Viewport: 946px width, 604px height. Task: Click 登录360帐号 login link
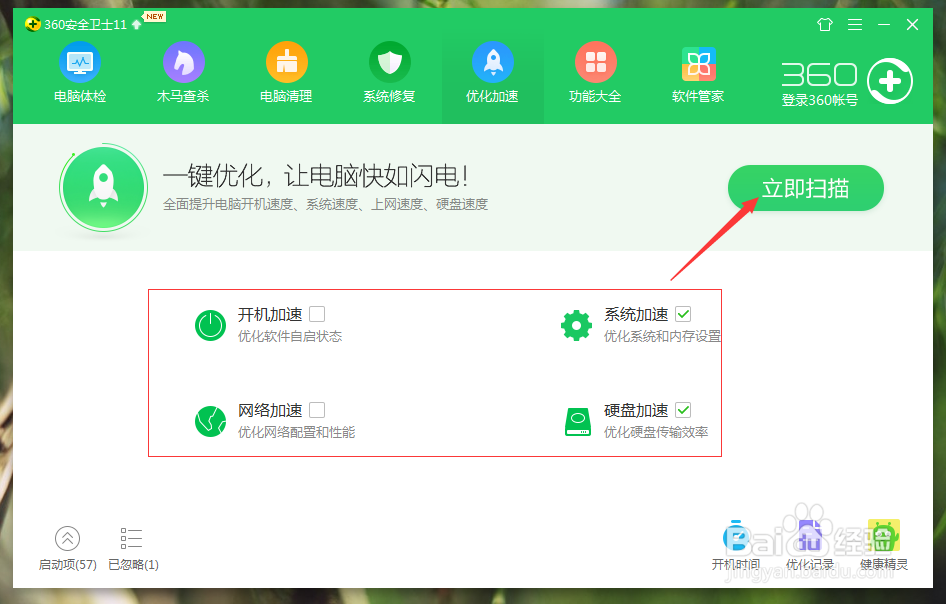point(819,100)
